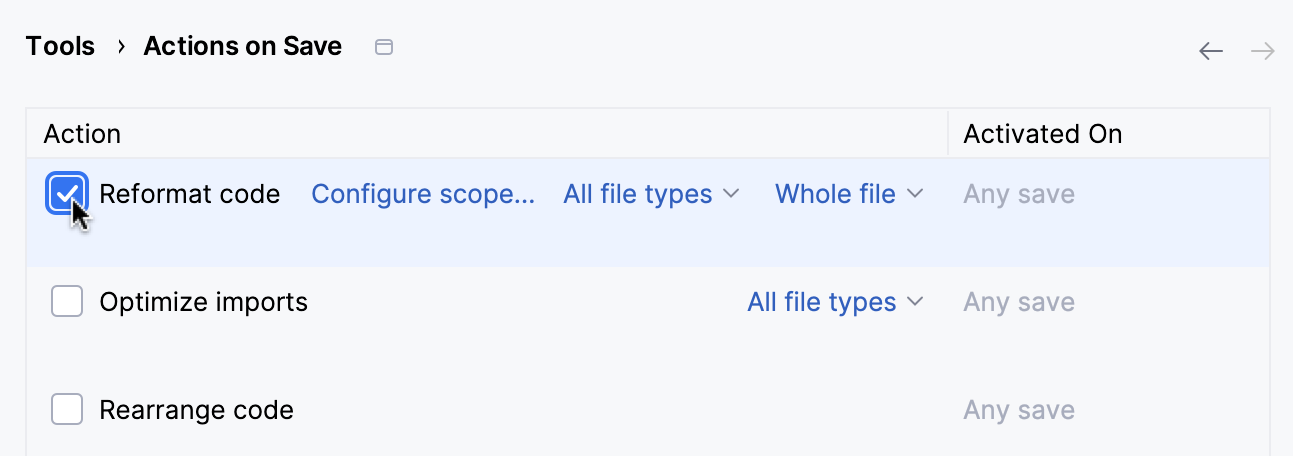This screenshot has height=456, width=1293.
Task: Click Any save in Optimize imports row
Action: (x=1019, y=302)
